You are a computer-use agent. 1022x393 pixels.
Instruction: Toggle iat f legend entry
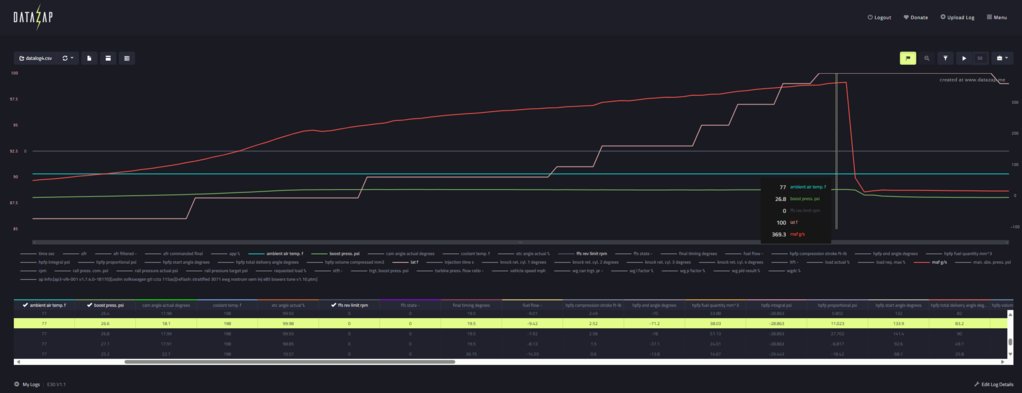pyautogui.click(x=405, y=262)
